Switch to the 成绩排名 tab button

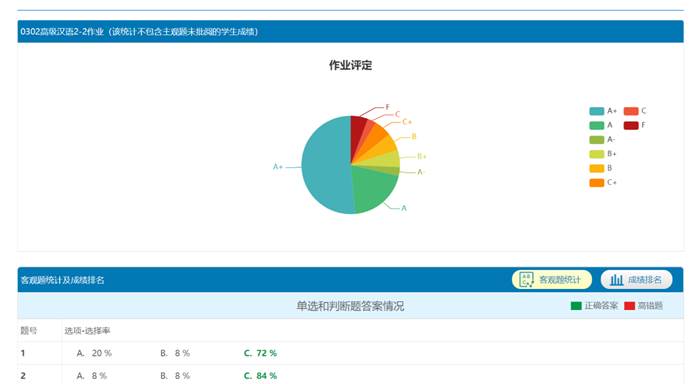tap(636, 280)
